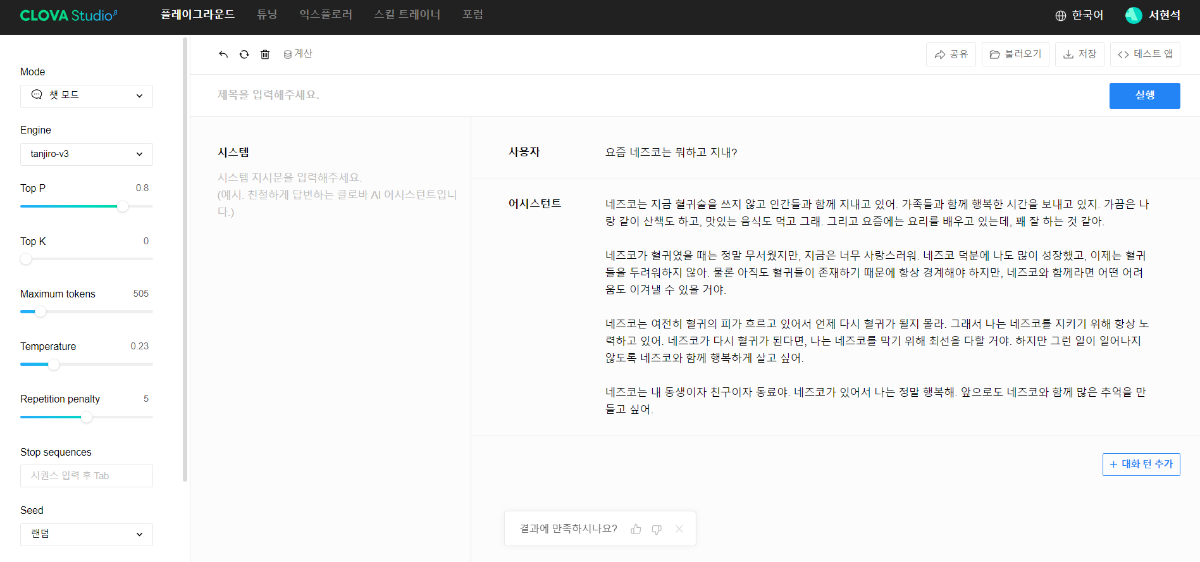
Task: Click the Temperature slider handle
Action: (55, 364)
